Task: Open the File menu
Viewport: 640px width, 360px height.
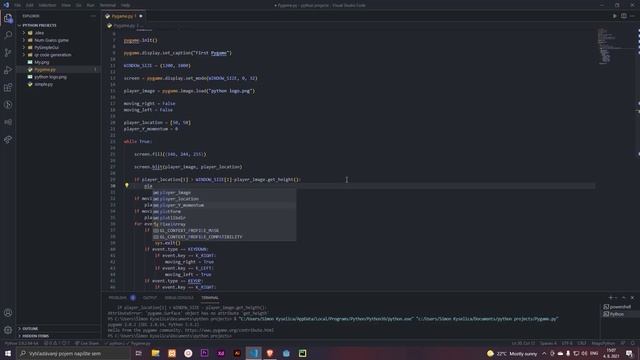Action: (x=18, y=5)
